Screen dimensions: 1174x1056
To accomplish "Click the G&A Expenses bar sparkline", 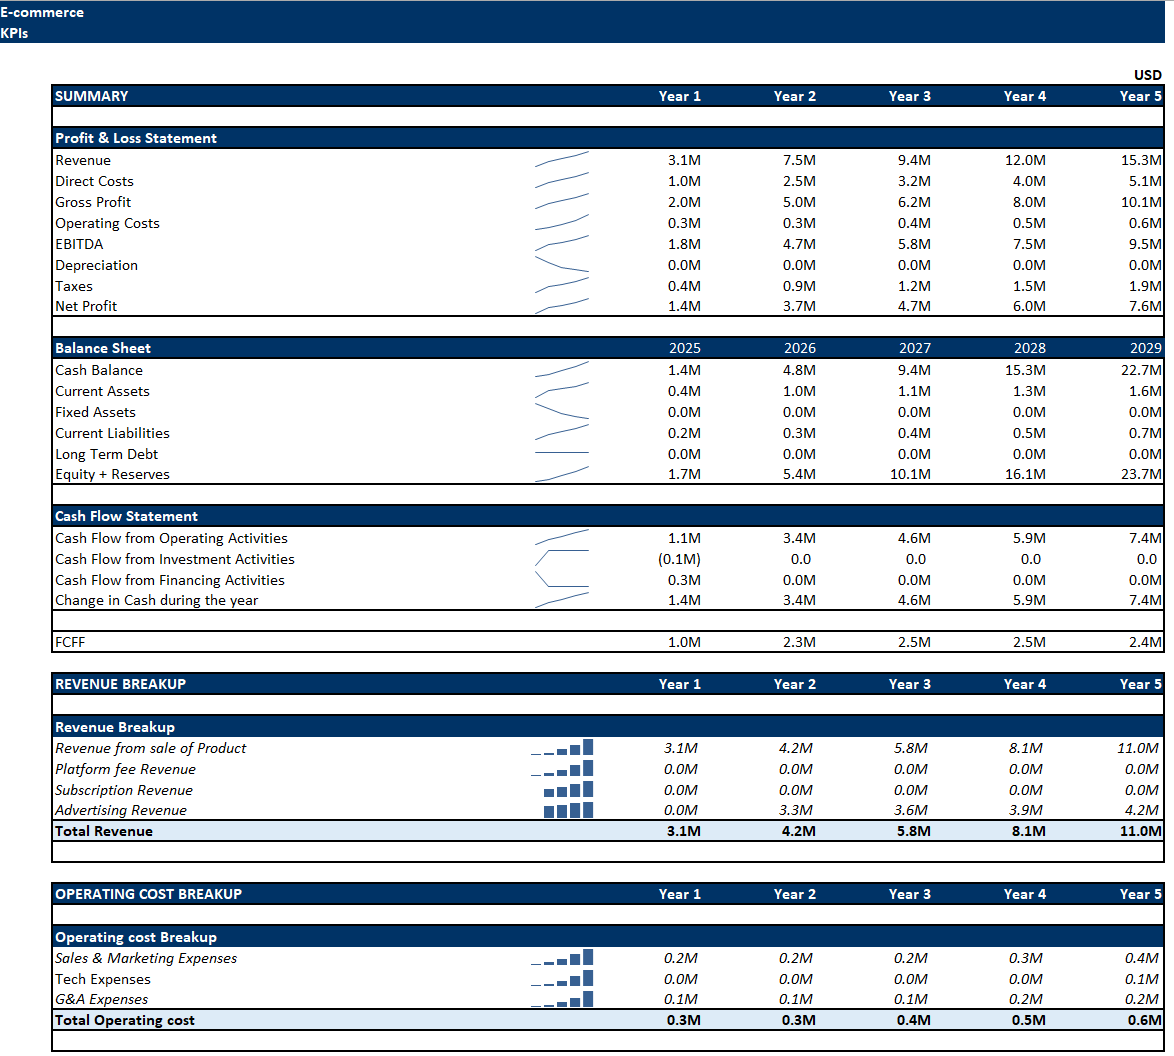I will click(563, 999).
